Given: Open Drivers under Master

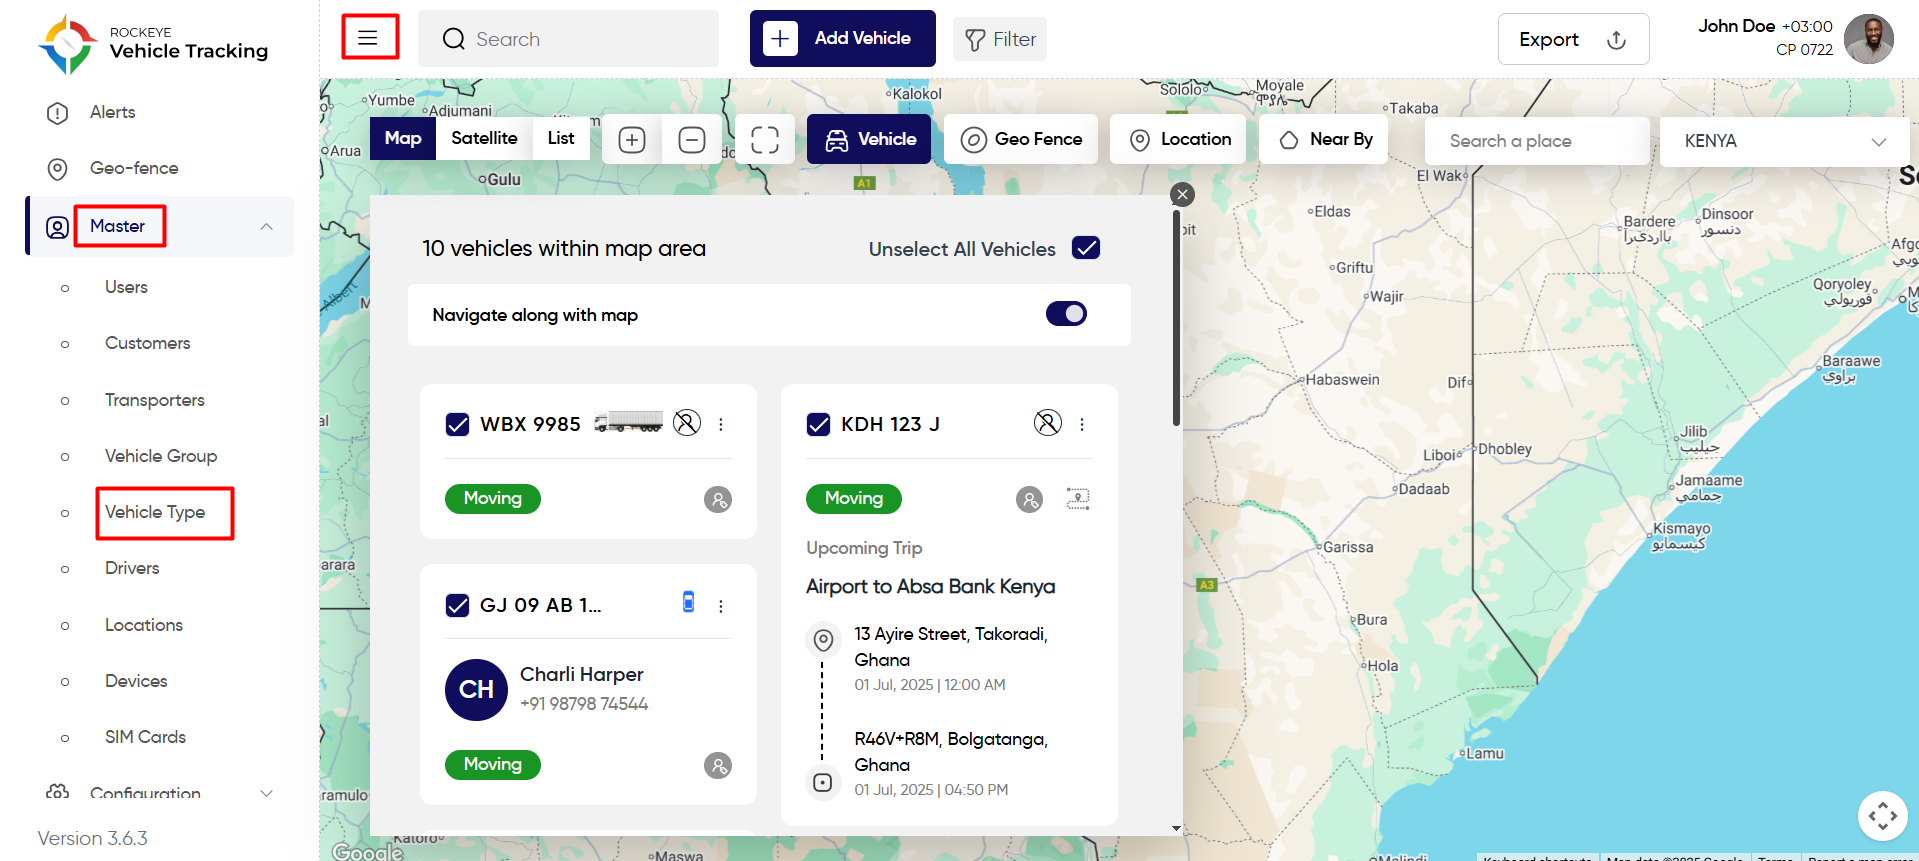Looking at the screenshot, I should tap(132, 568).
